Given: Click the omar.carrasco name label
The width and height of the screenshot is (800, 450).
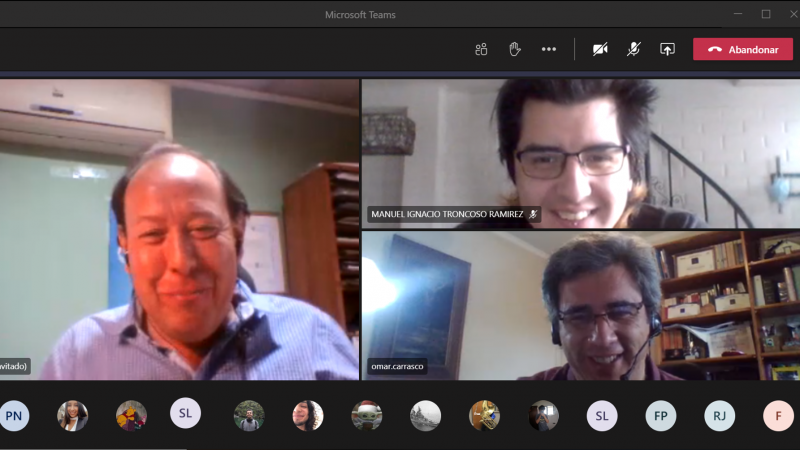Looking at the screenshot, I should 399,366.
